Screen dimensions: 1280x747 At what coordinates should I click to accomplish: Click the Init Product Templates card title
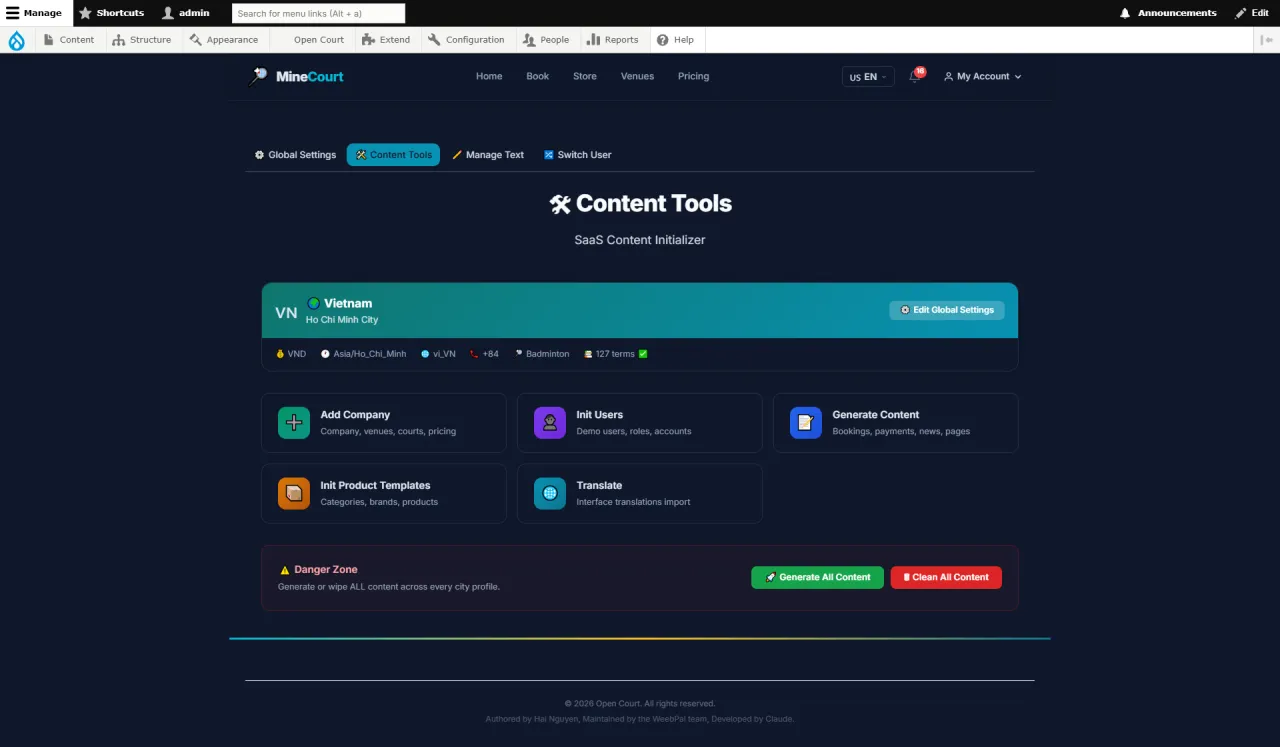375,485
